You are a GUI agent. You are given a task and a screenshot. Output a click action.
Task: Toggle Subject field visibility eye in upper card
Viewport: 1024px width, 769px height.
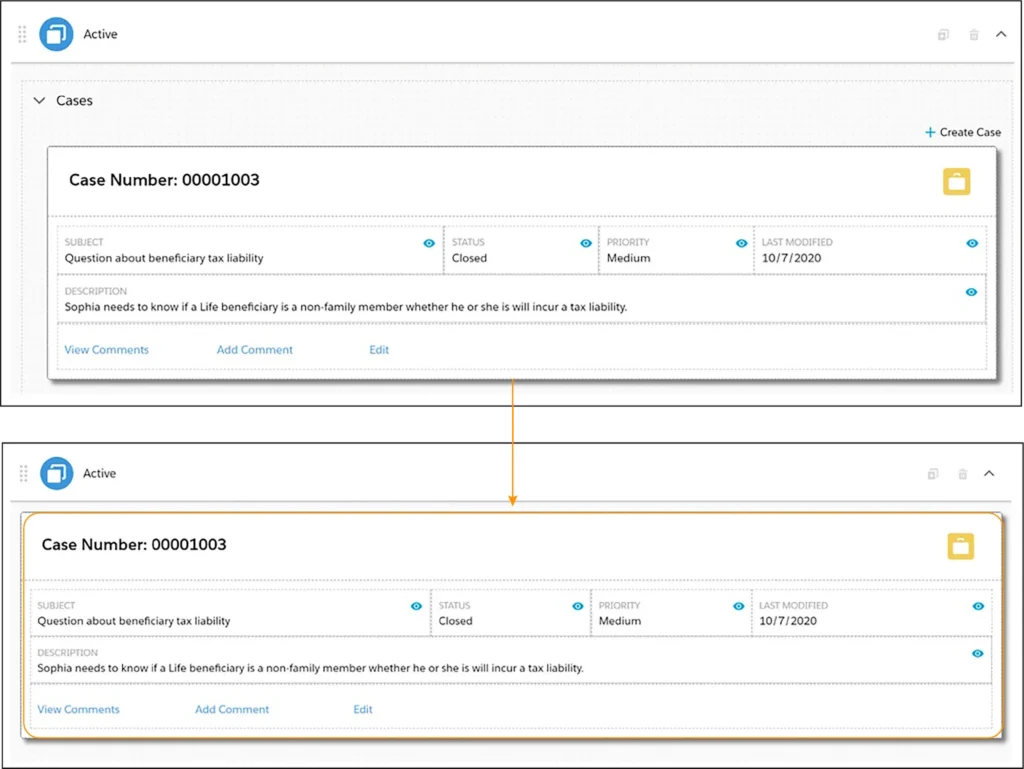(x=429, y=243)
